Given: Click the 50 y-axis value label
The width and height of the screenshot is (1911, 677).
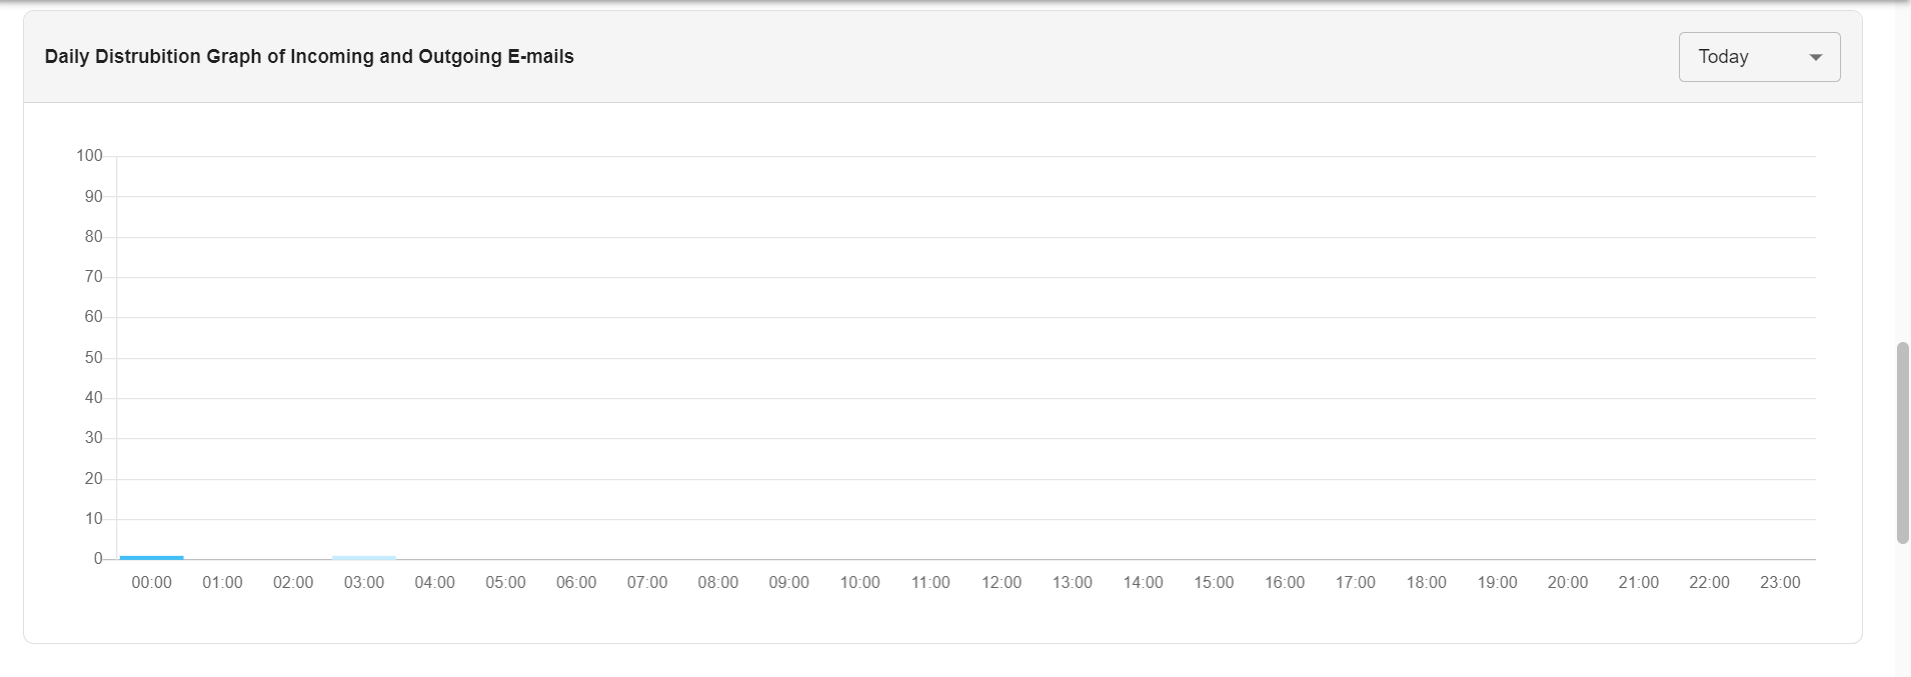Looking at the screenshot, I should coord(94,358).
